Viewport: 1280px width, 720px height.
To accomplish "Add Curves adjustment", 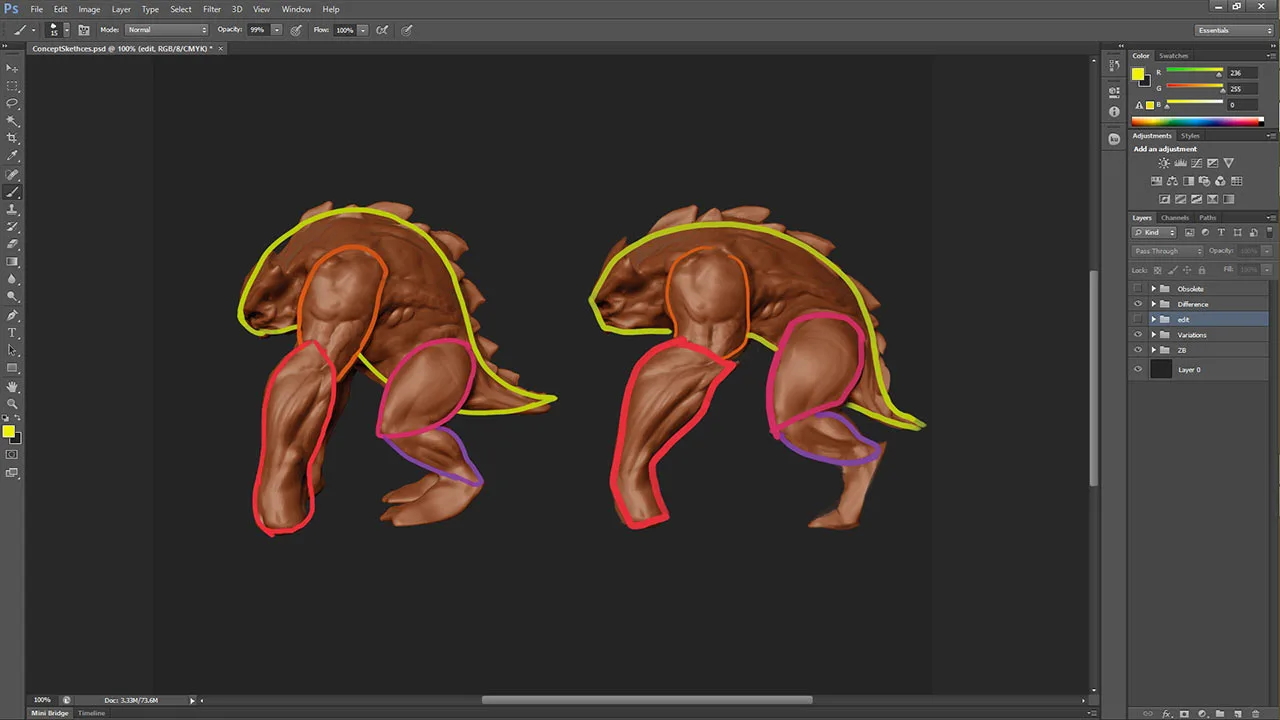I will click(x=1196, y=163).
